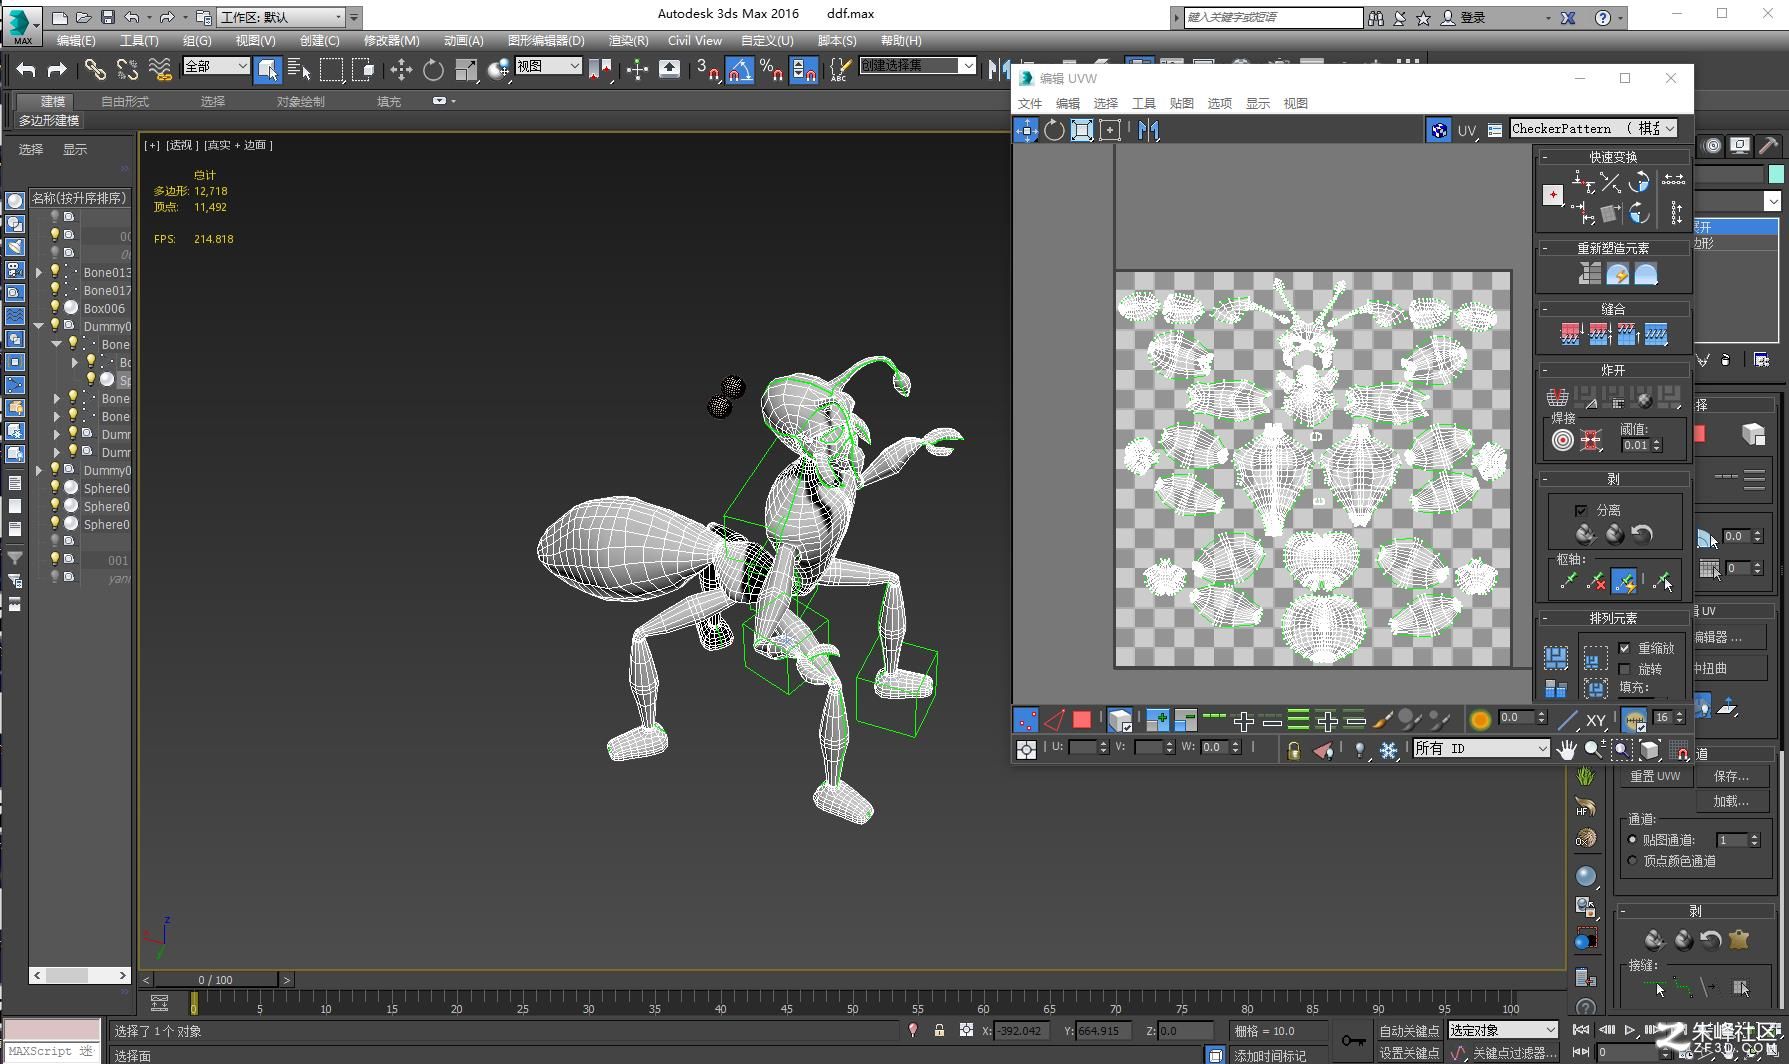
Task: Choose Select and Rotate tool in main toolbar
Action: point(433,69)
